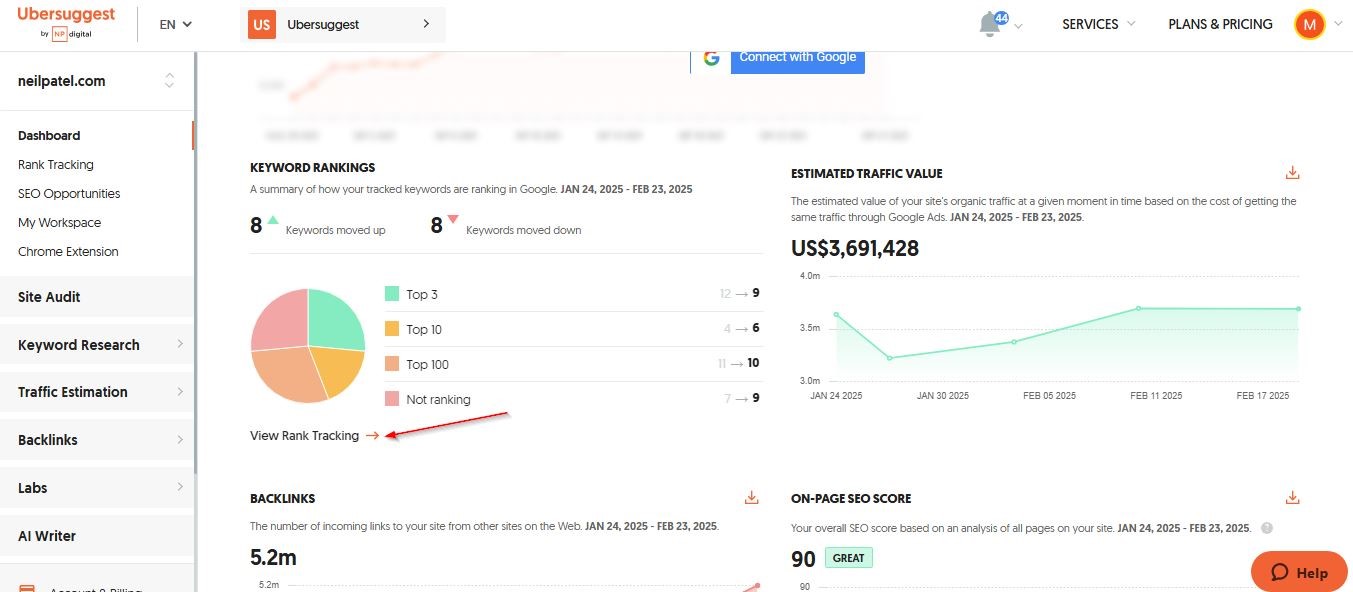Click the notification bell icon
Viewport: 1353px width, 592px height.
pyautogui.click(x=990, y=24)
